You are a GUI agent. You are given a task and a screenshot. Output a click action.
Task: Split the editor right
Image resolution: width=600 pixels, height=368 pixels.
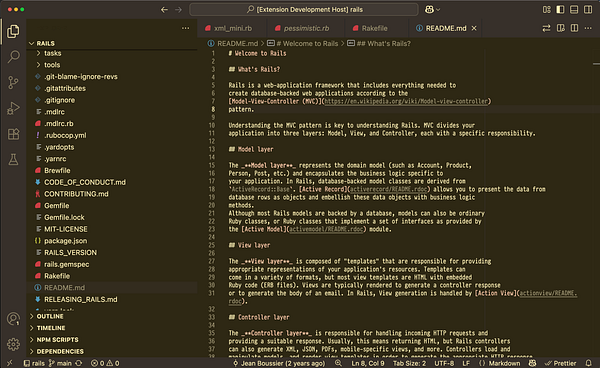[574, 28]
